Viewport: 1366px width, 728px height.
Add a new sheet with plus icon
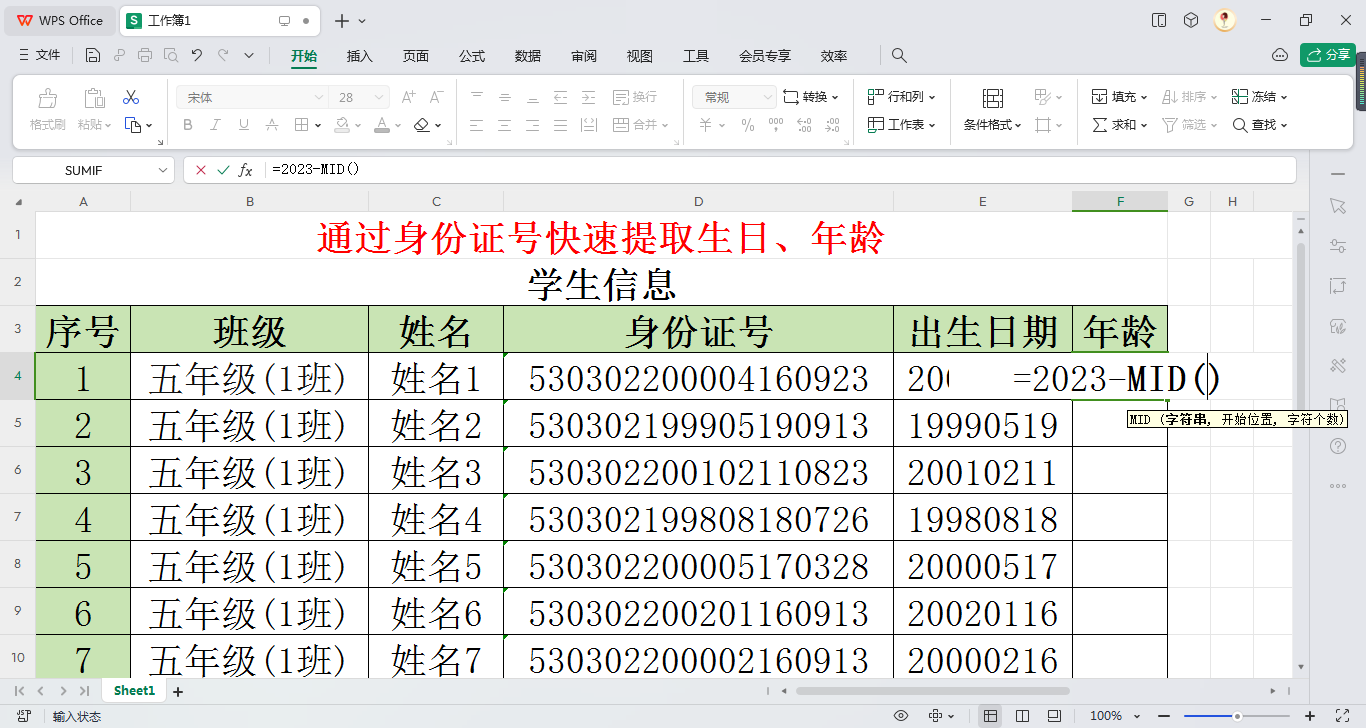click(178, 691)
